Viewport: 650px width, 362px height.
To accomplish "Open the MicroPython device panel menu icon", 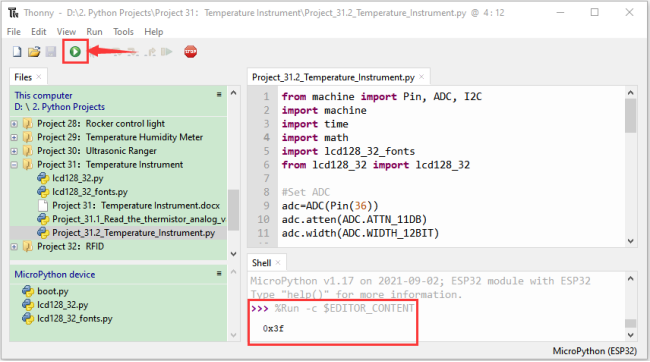I will [x=219, y=274].
